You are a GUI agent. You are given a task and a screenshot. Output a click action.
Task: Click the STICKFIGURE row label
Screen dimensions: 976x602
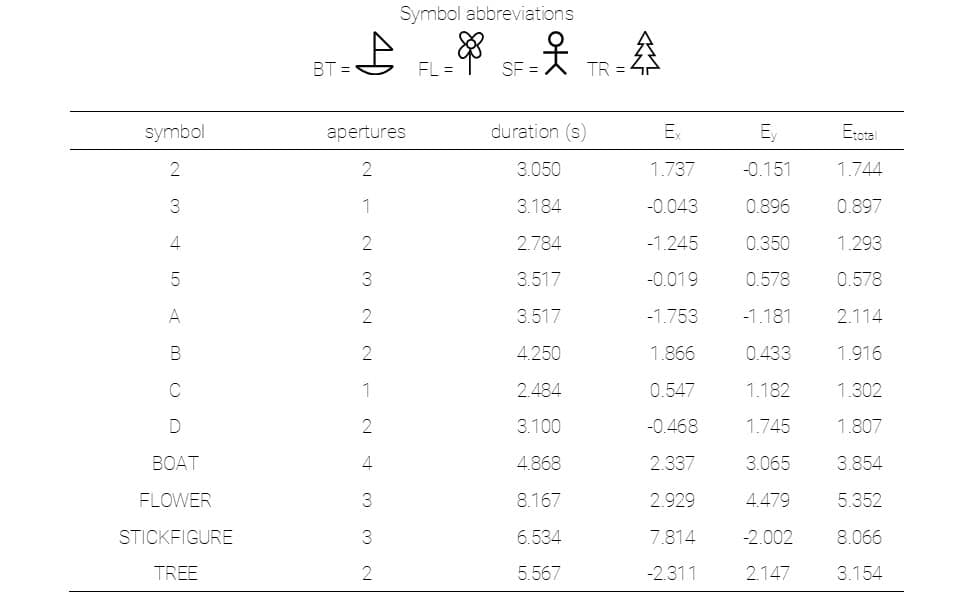click(x=175, y=537)
